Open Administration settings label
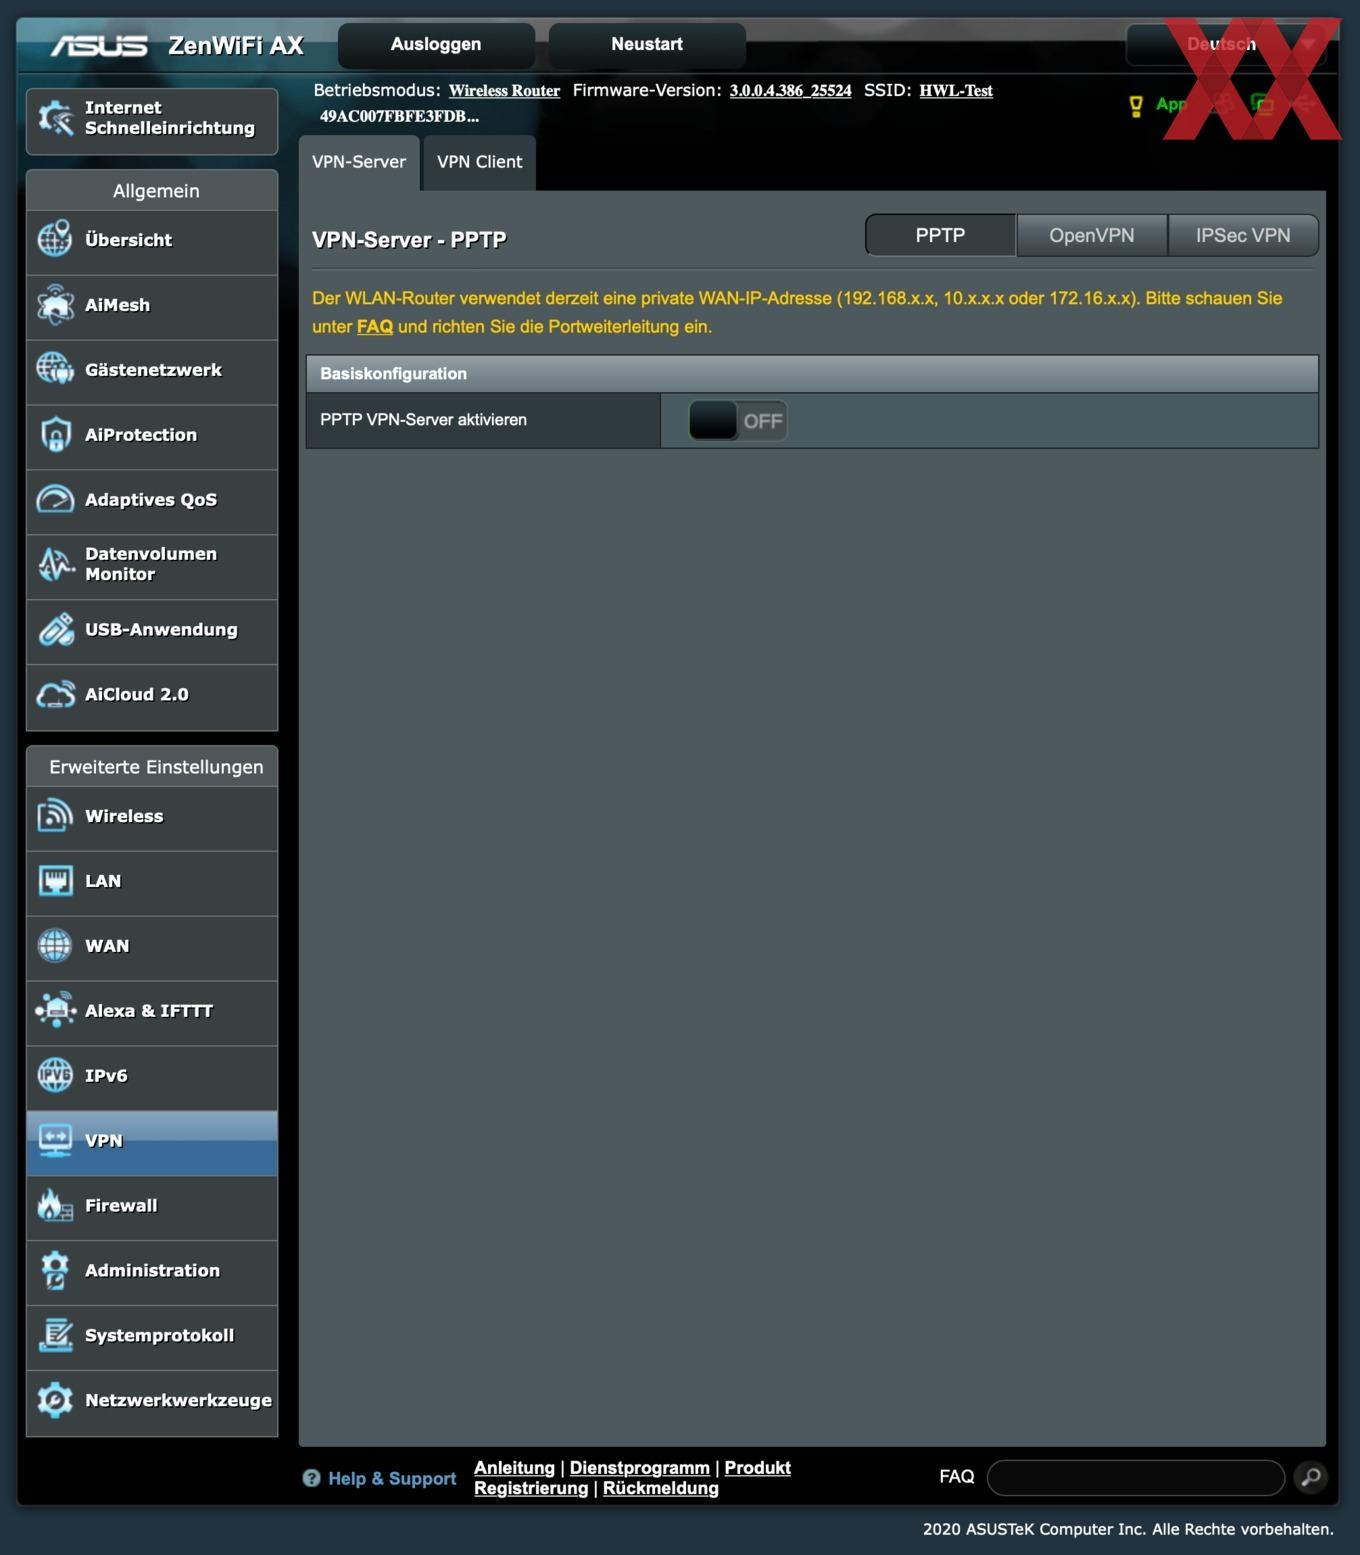This screenshot has height=1555, width=1360. click(x=152, y=1270)
